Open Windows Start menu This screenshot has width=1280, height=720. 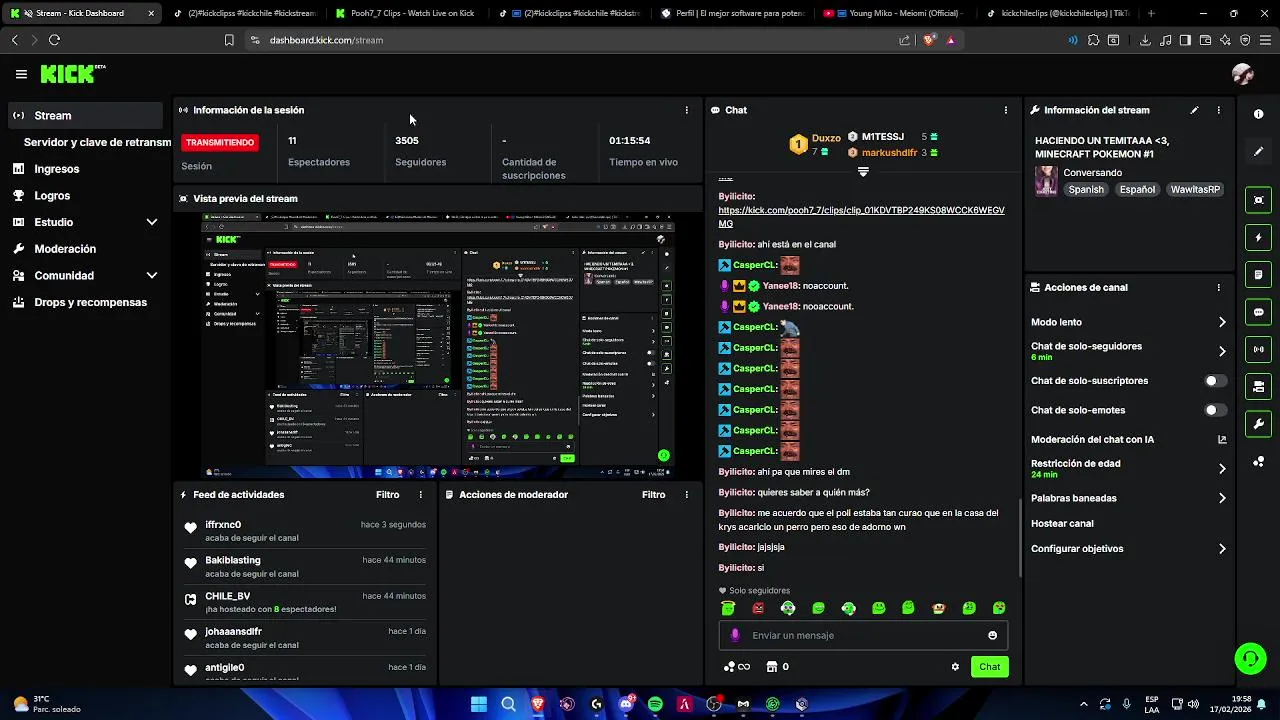[x=479, y=704]
